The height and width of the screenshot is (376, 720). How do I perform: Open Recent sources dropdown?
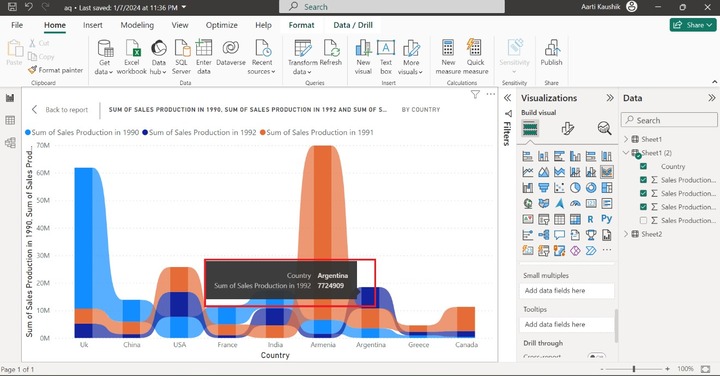pos(261,57)
